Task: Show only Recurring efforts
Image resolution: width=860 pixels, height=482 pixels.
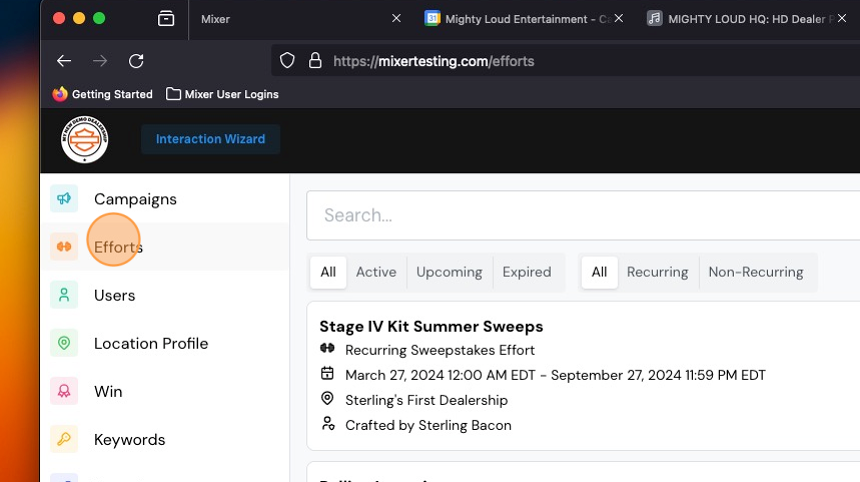Action: point(657,272)
